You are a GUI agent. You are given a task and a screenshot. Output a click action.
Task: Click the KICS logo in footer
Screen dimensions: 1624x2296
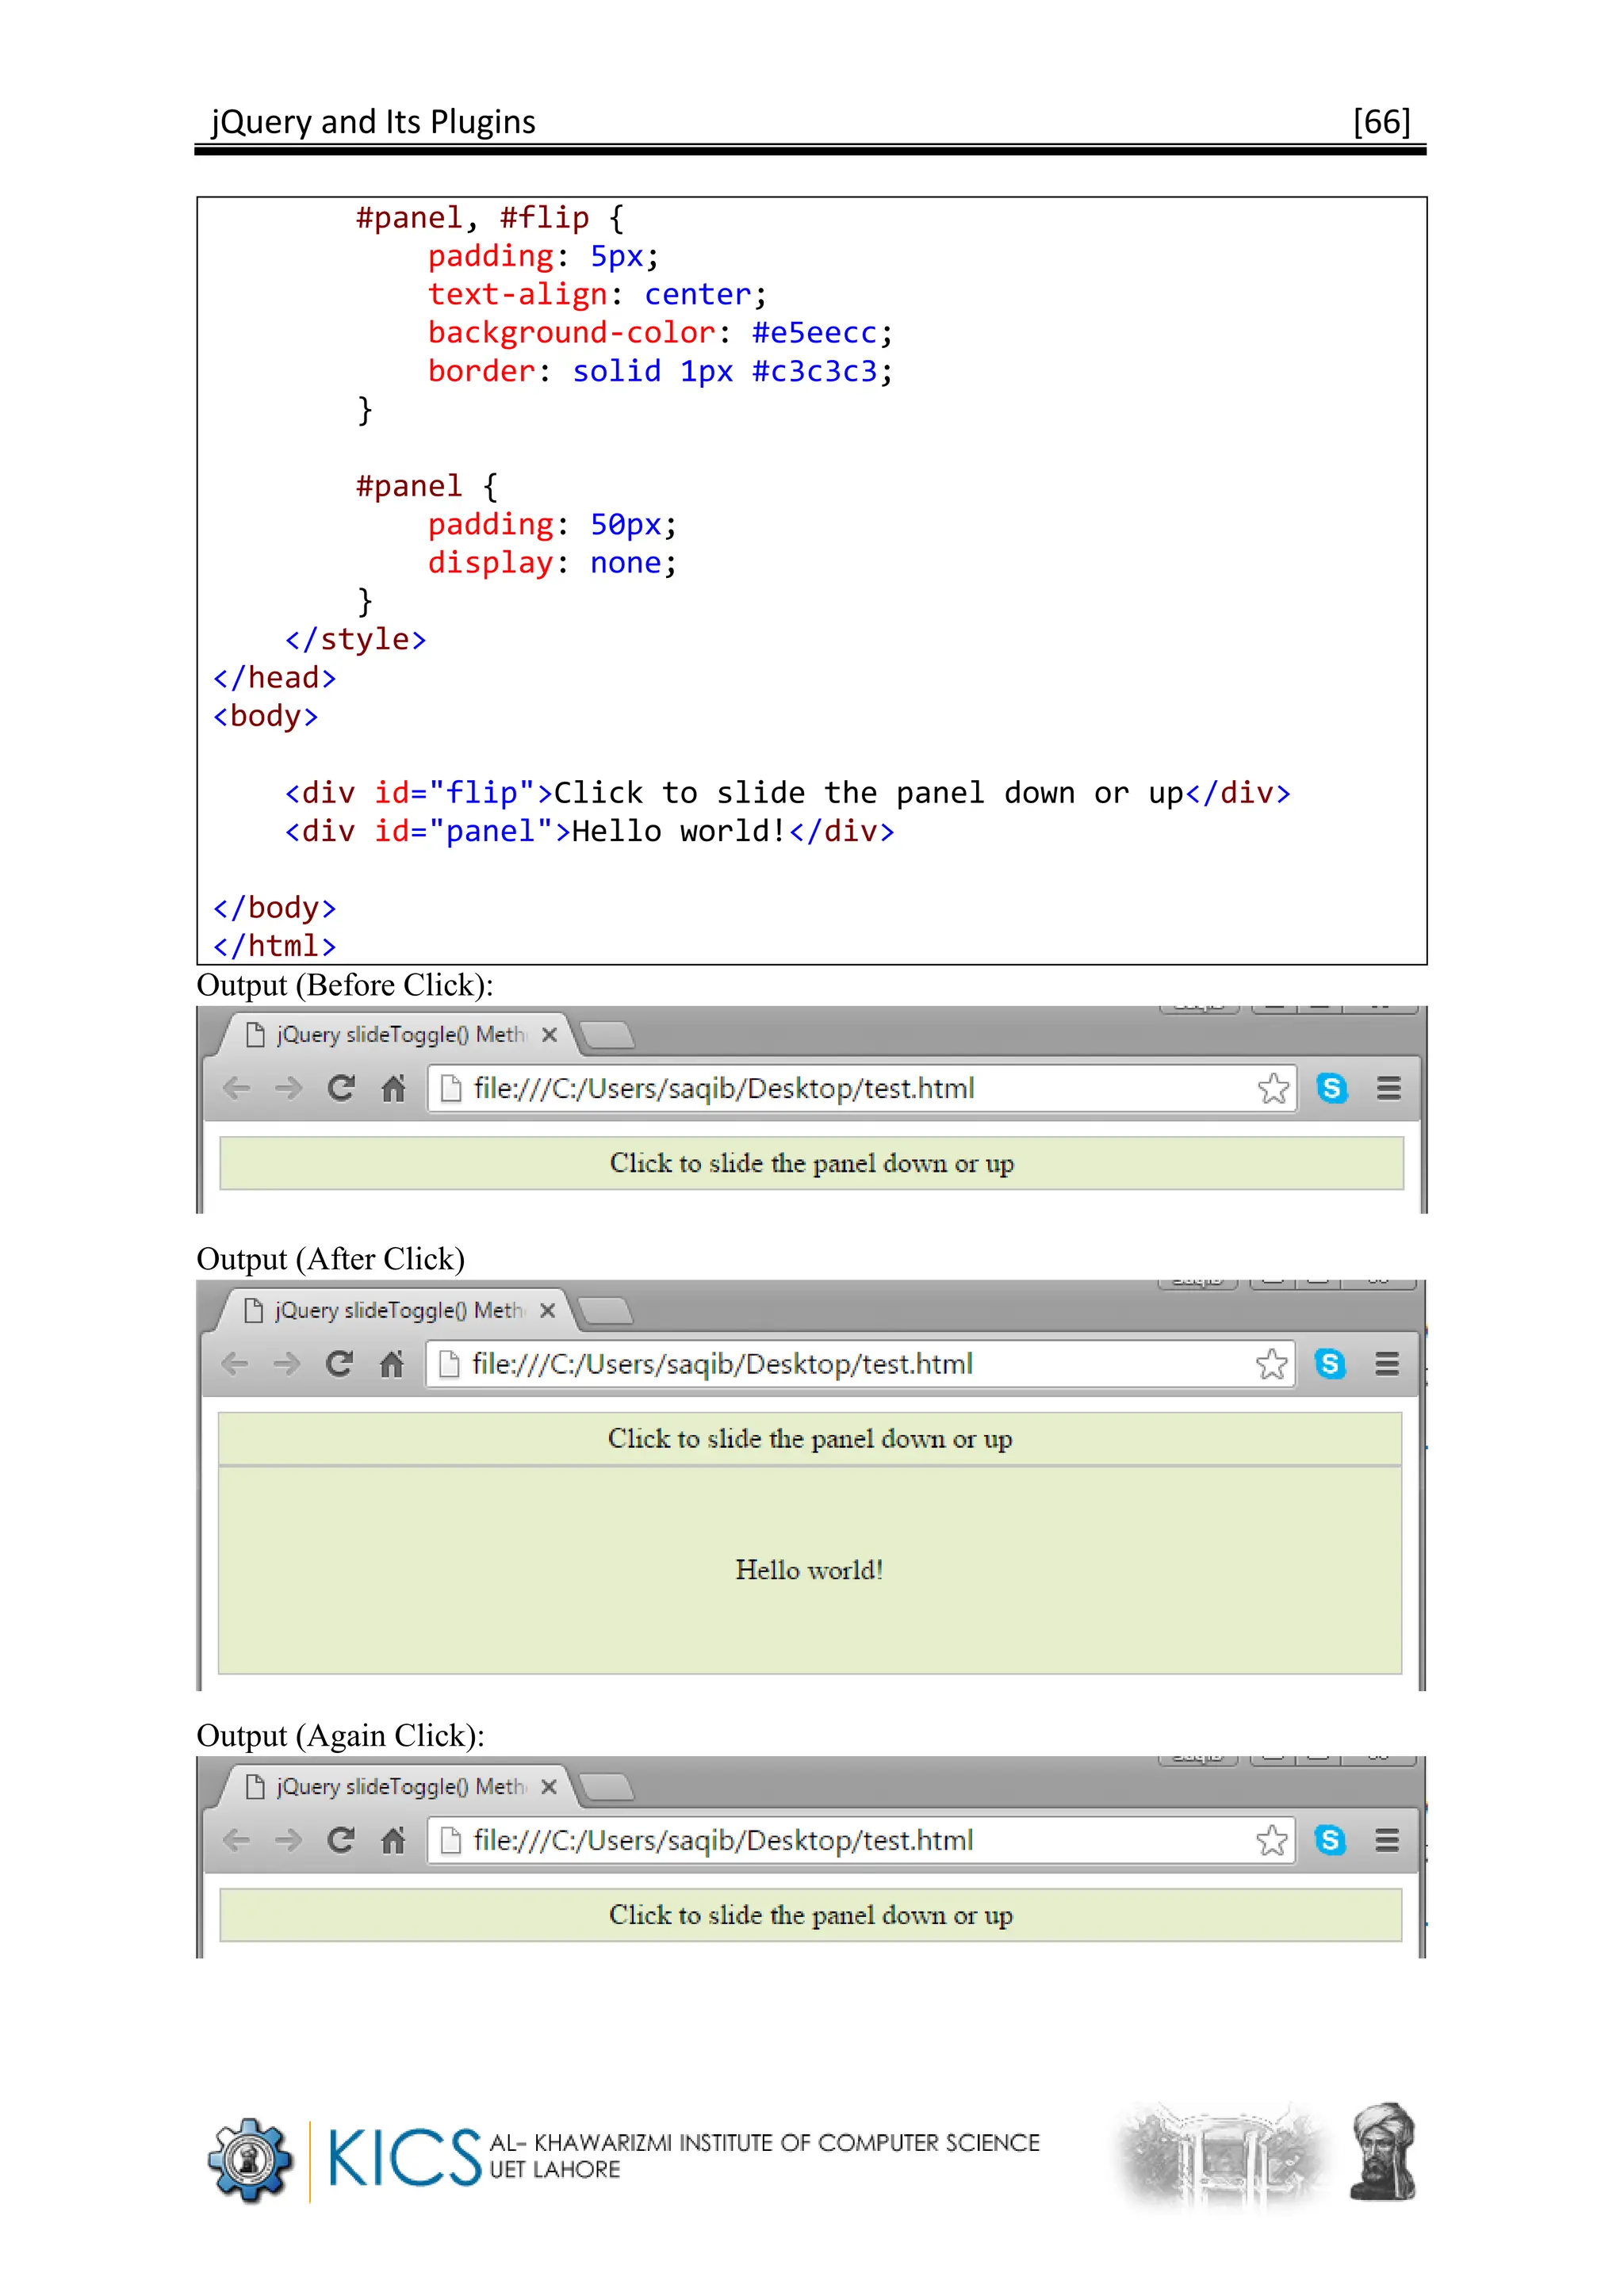click(x=404, y=2158)
